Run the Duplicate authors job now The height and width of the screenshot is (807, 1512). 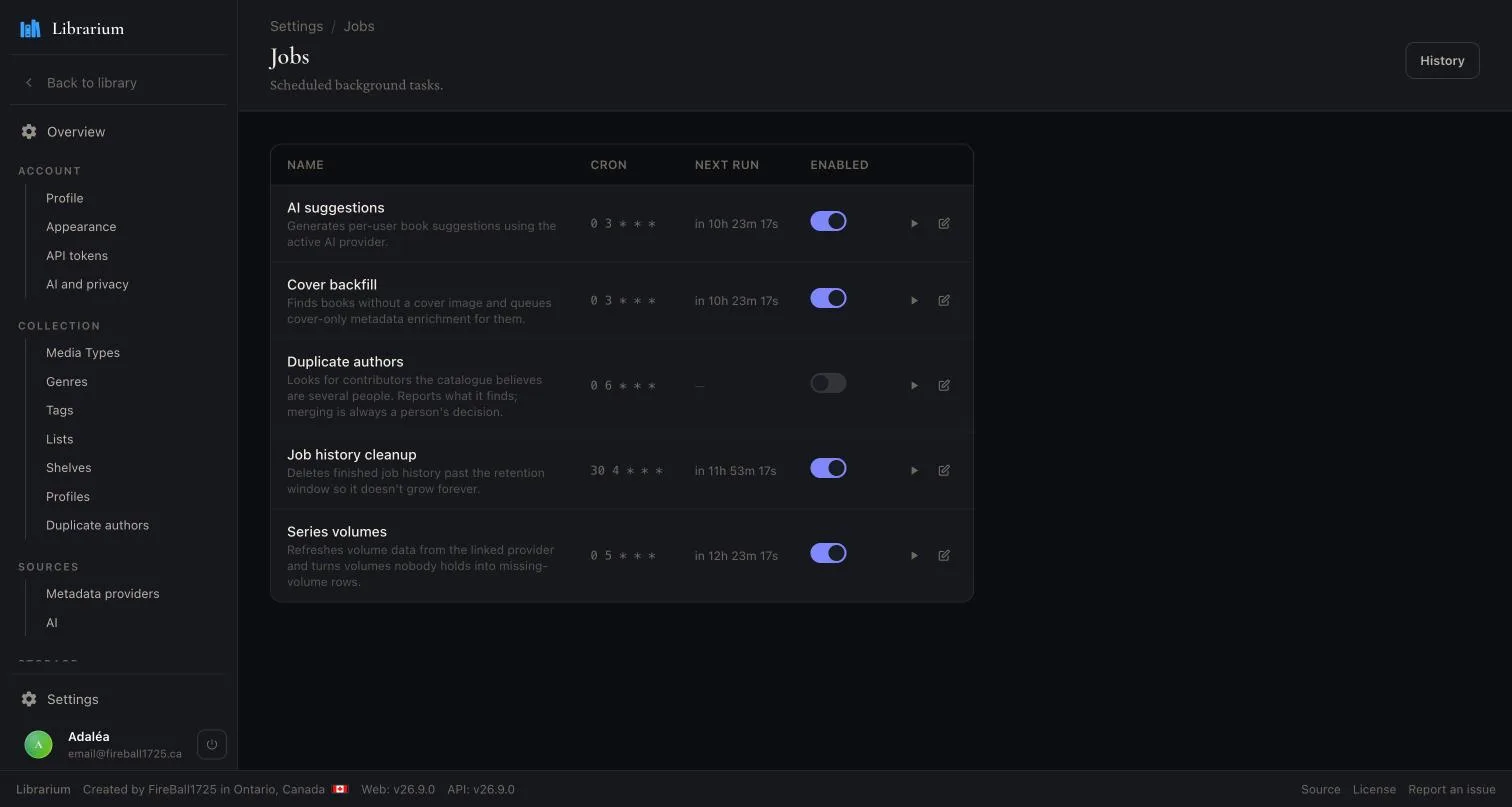coord(914,386)
